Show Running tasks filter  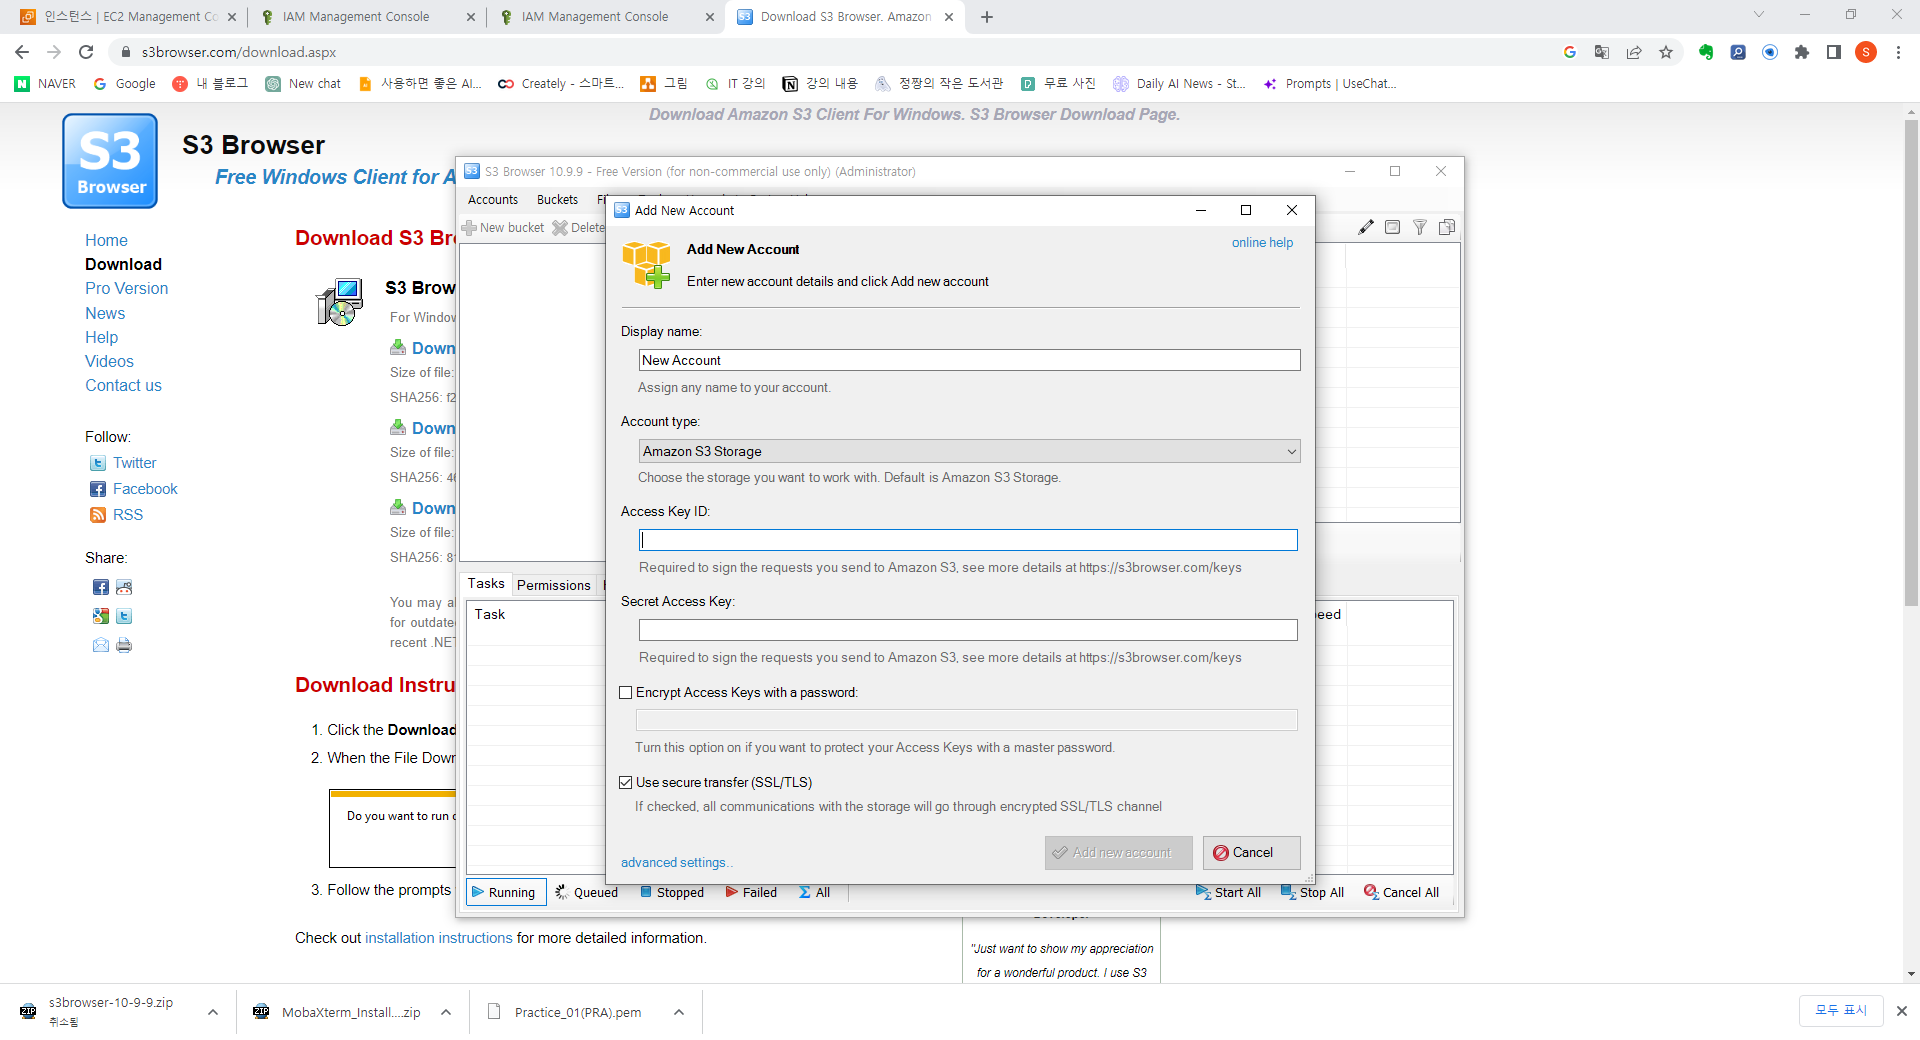(505, 892)
